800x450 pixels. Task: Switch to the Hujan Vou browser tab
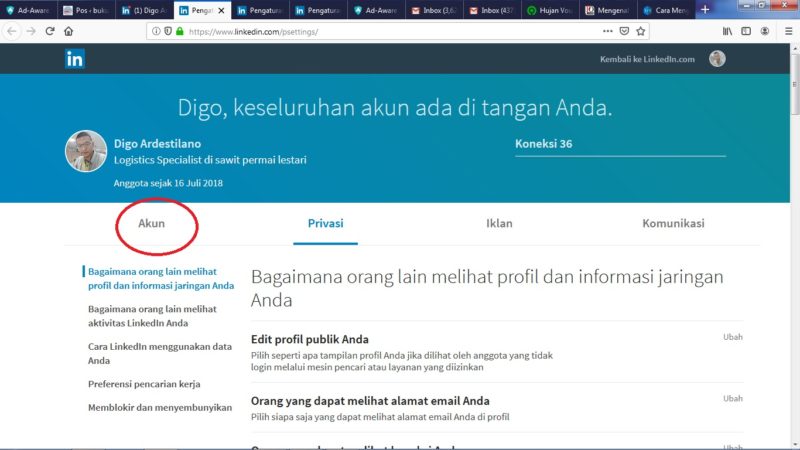click(x=550, y=10)
